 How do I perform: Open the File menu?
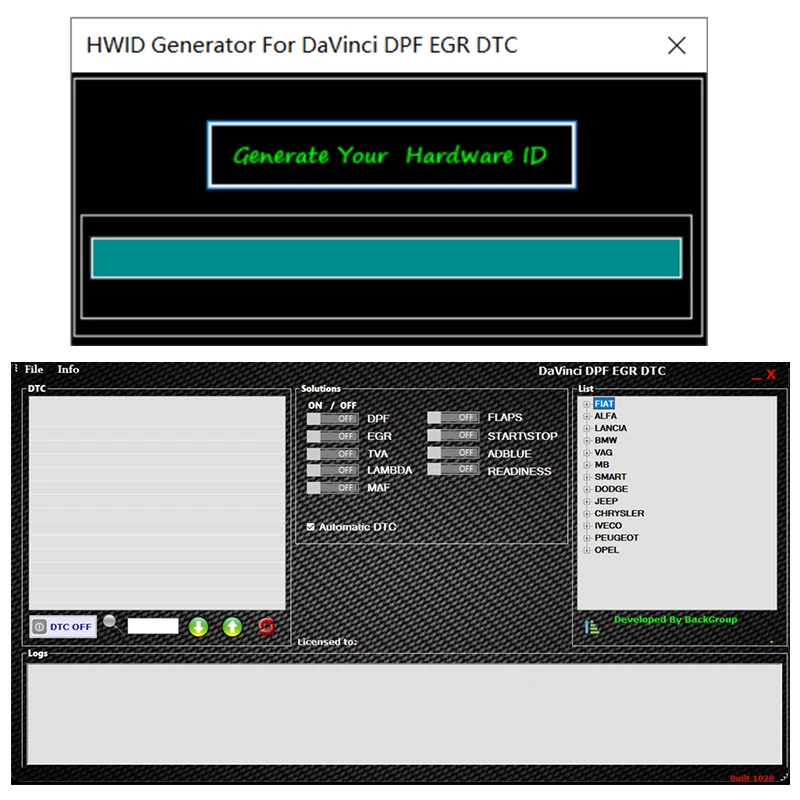35,369
